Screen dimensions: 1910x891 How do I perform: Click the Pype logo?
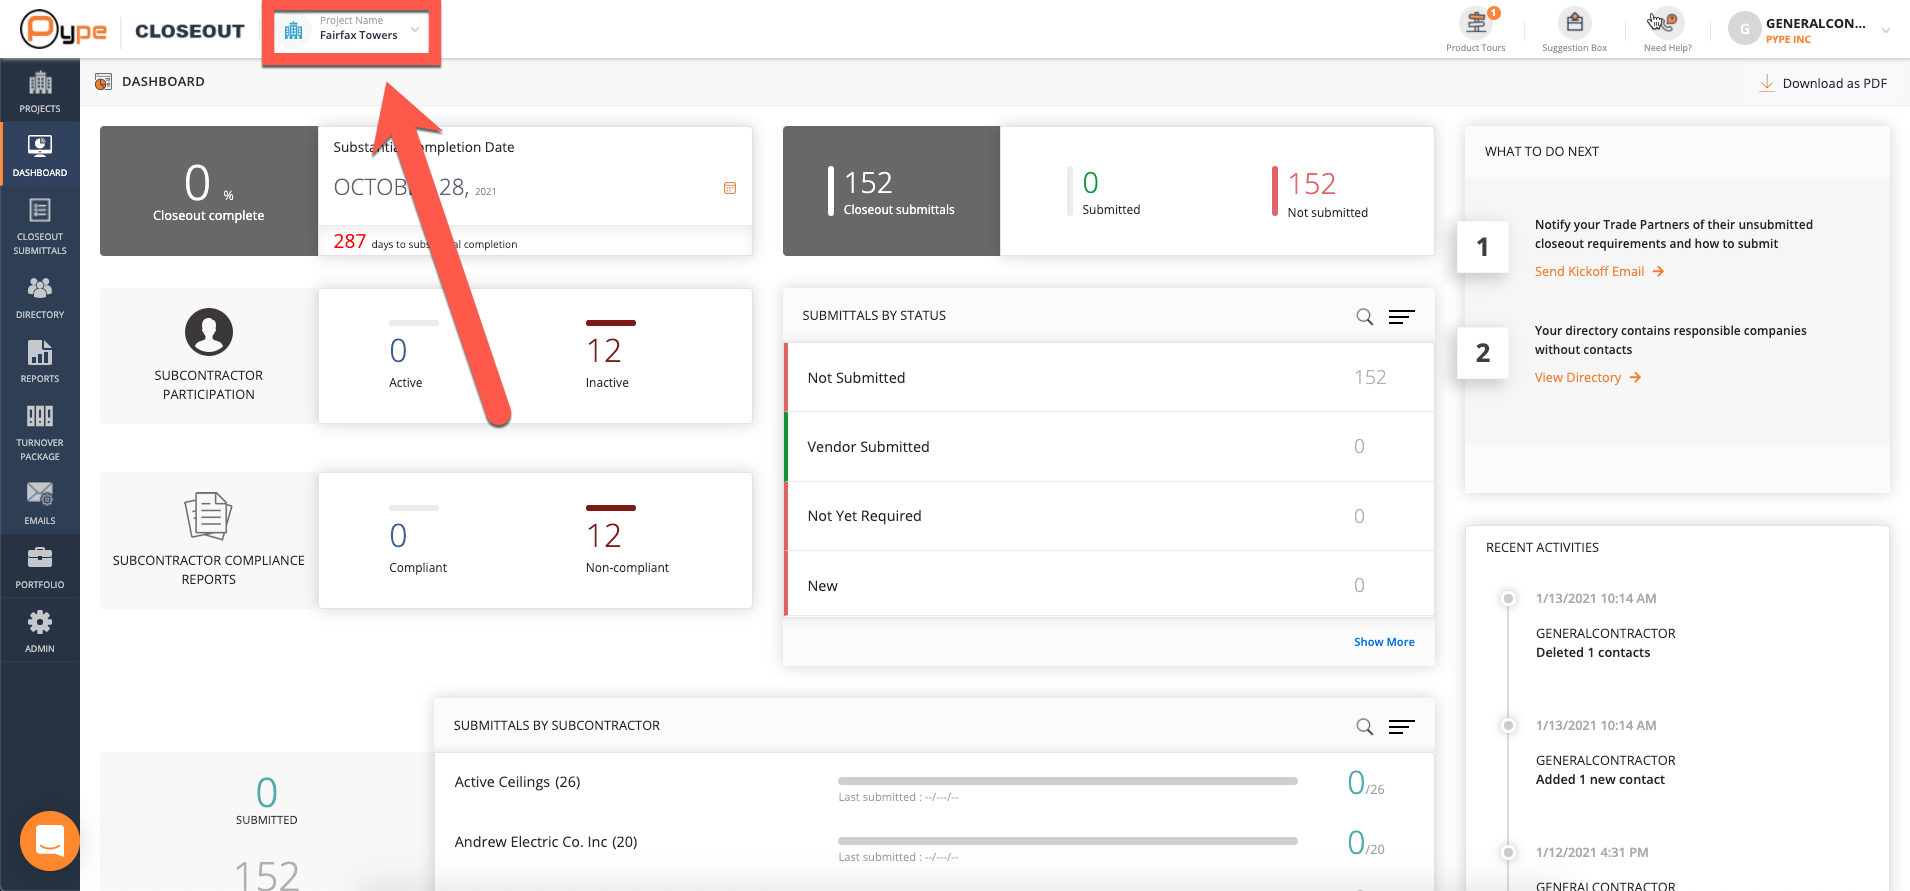63,30
